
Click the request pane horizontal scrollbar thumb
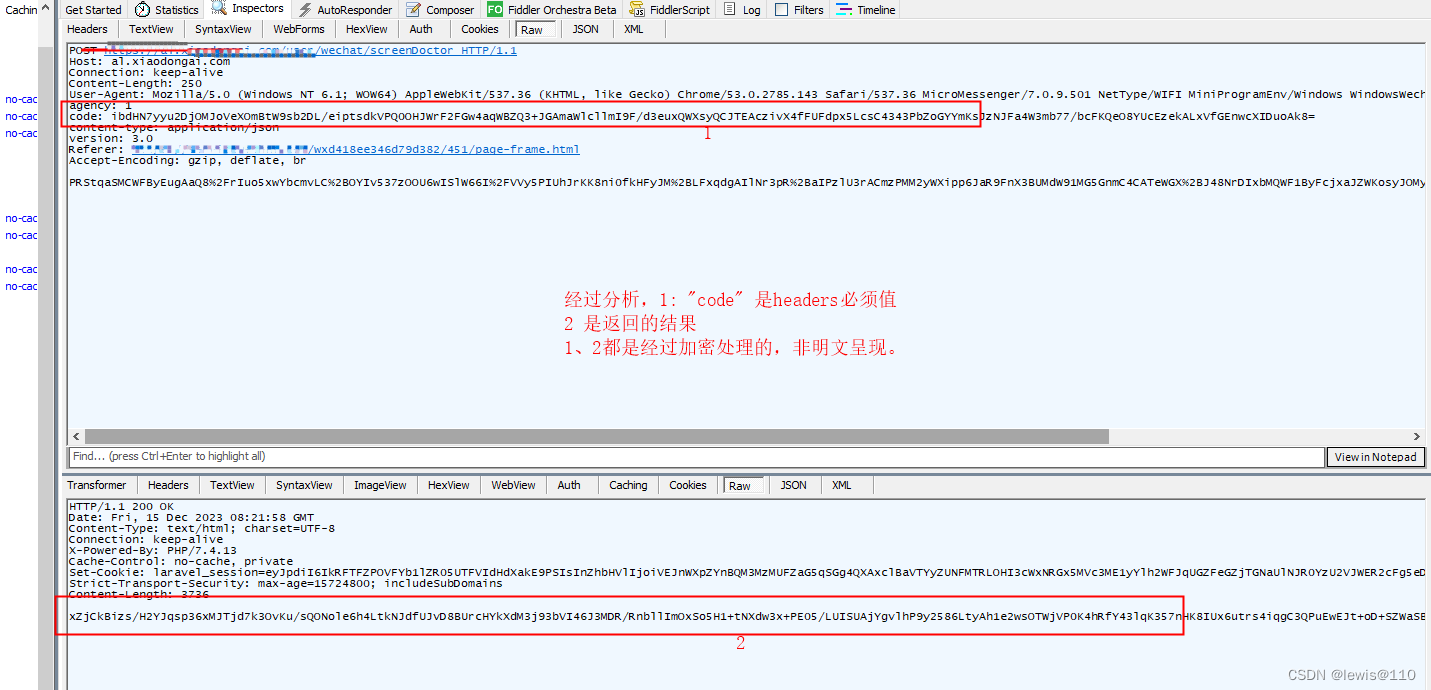[597, 437]
